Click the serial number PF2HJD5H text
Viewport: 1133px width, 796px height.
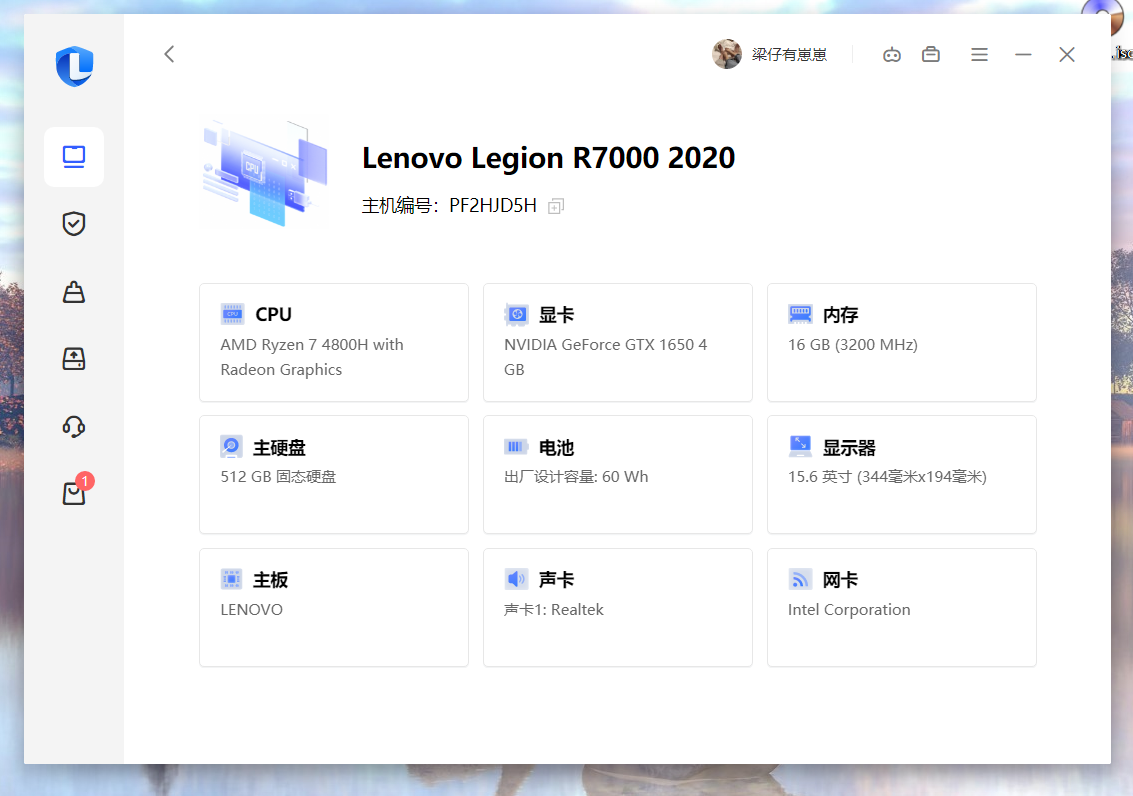[493, 206]
